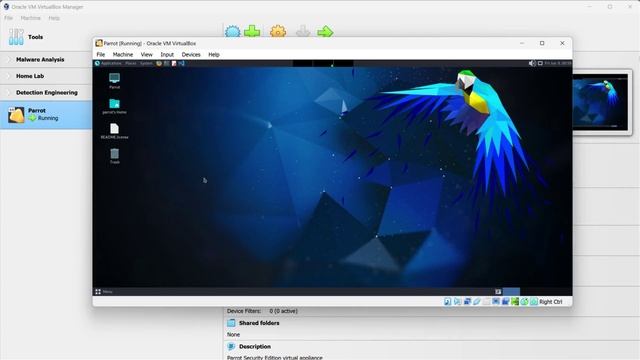Image resolution: width=640 pixels, height=360 pixels.
Task: Launch the Firefox browser from Parrot panel
Action: coord(159,63)
